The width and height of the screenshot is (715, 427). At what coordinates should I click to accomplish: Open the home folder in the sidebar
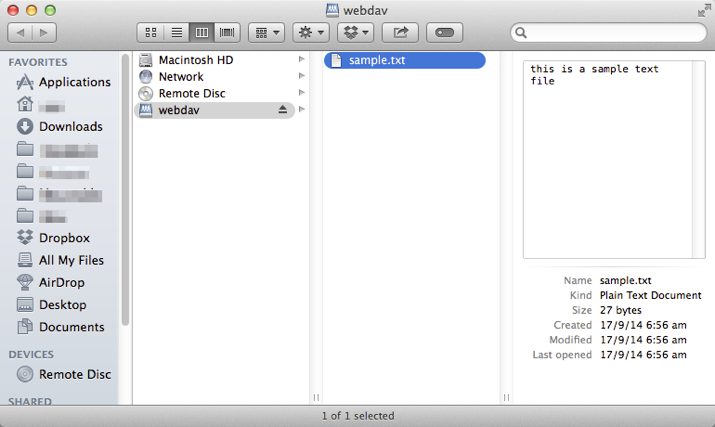point(40,105)
